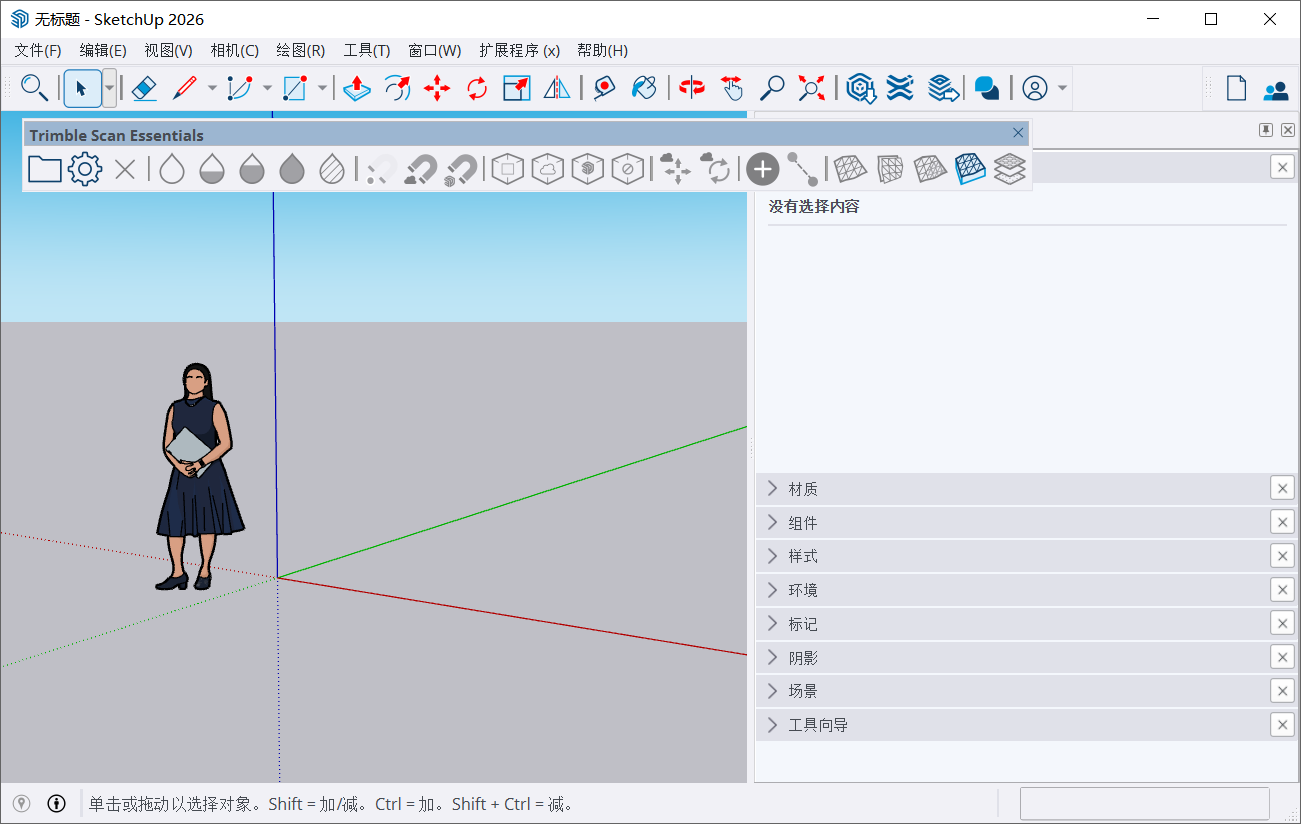Pick the Tape Measure tool

click(x=604, y=88)
